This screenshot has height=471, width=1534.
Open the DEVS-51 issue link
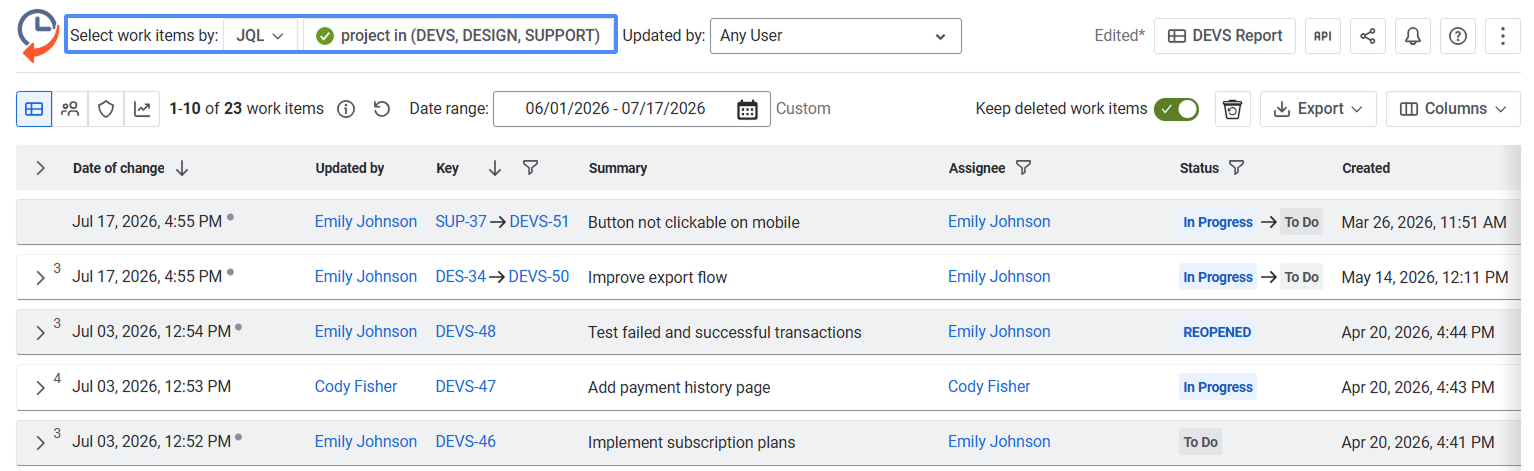(x=539, y=222)
